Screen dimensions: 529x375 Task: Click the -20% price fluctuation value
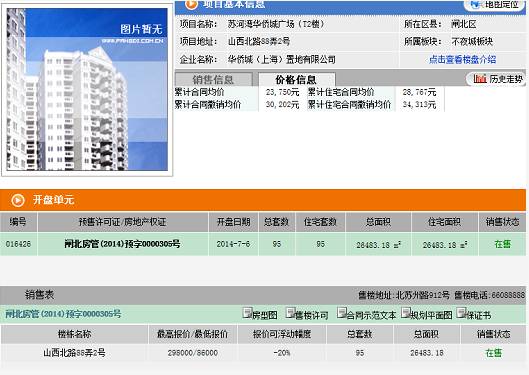282,353
